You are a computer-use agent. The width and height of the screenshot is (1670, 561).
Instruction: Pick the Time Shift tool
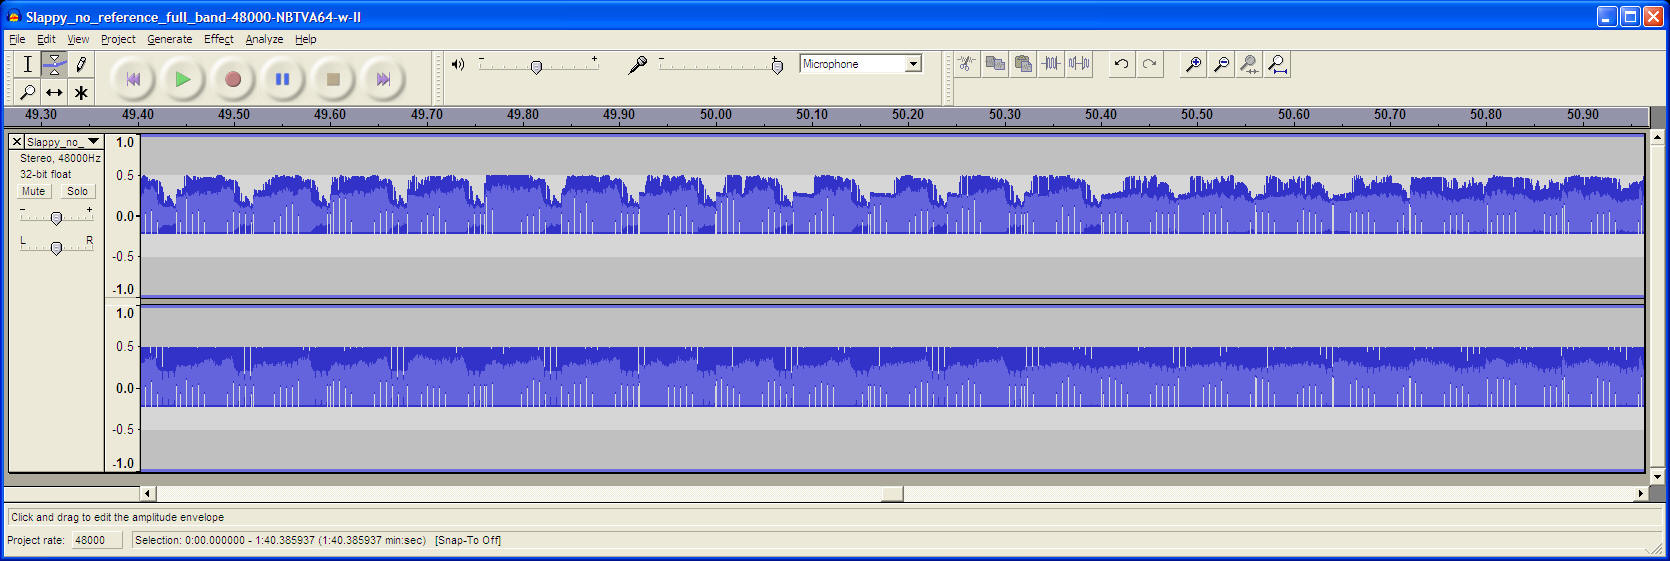(x=54, y=92)
